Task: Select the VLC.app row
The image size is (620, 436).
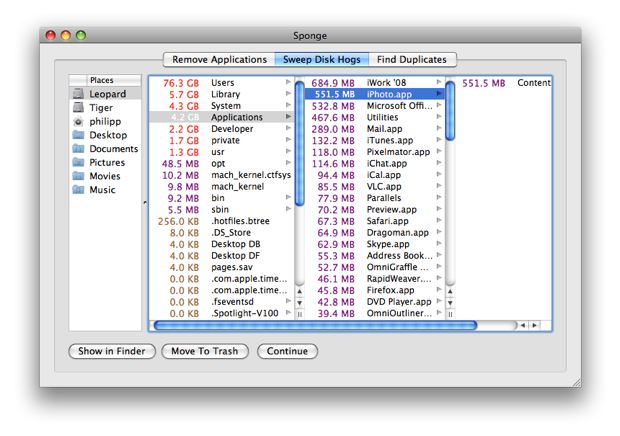Action: click(374, 186)
